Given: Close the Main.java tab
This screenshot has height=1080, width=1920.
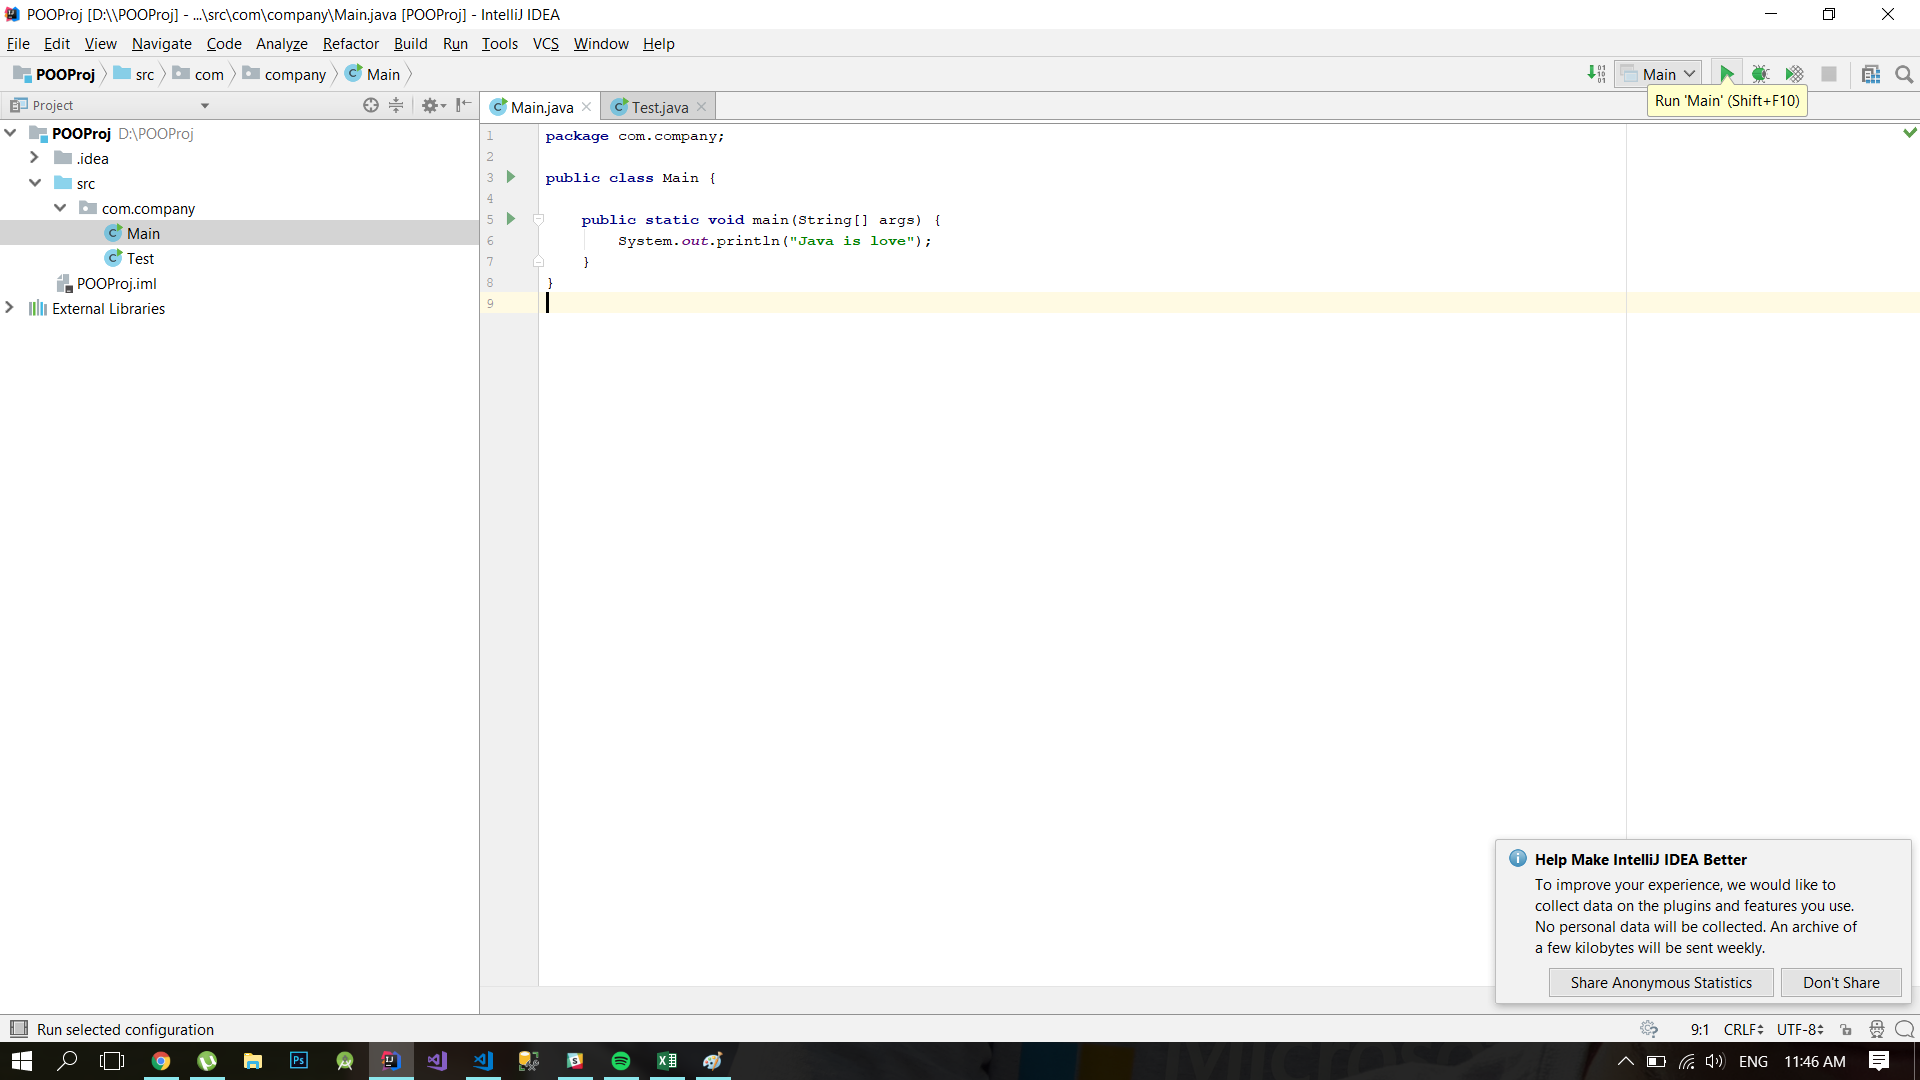Looking at the screenshot, I should [x=586, y=107].
